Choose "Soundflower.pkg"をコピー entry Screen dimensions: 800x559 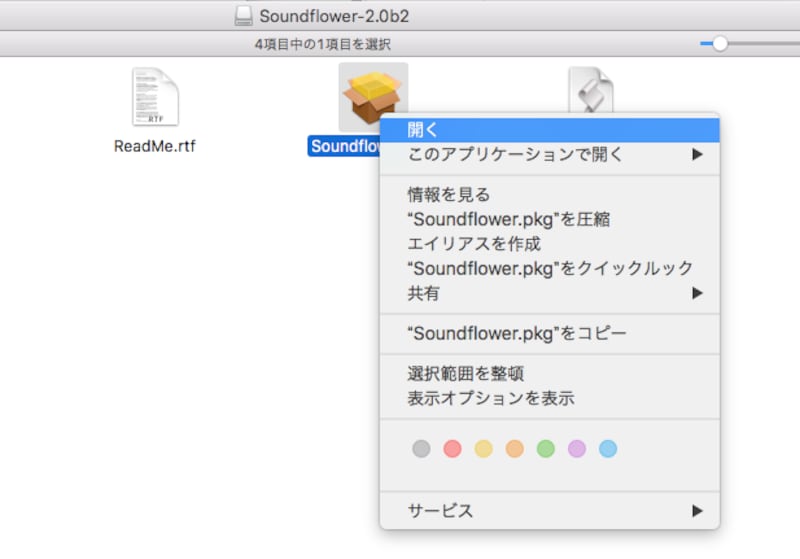(549, 334)
